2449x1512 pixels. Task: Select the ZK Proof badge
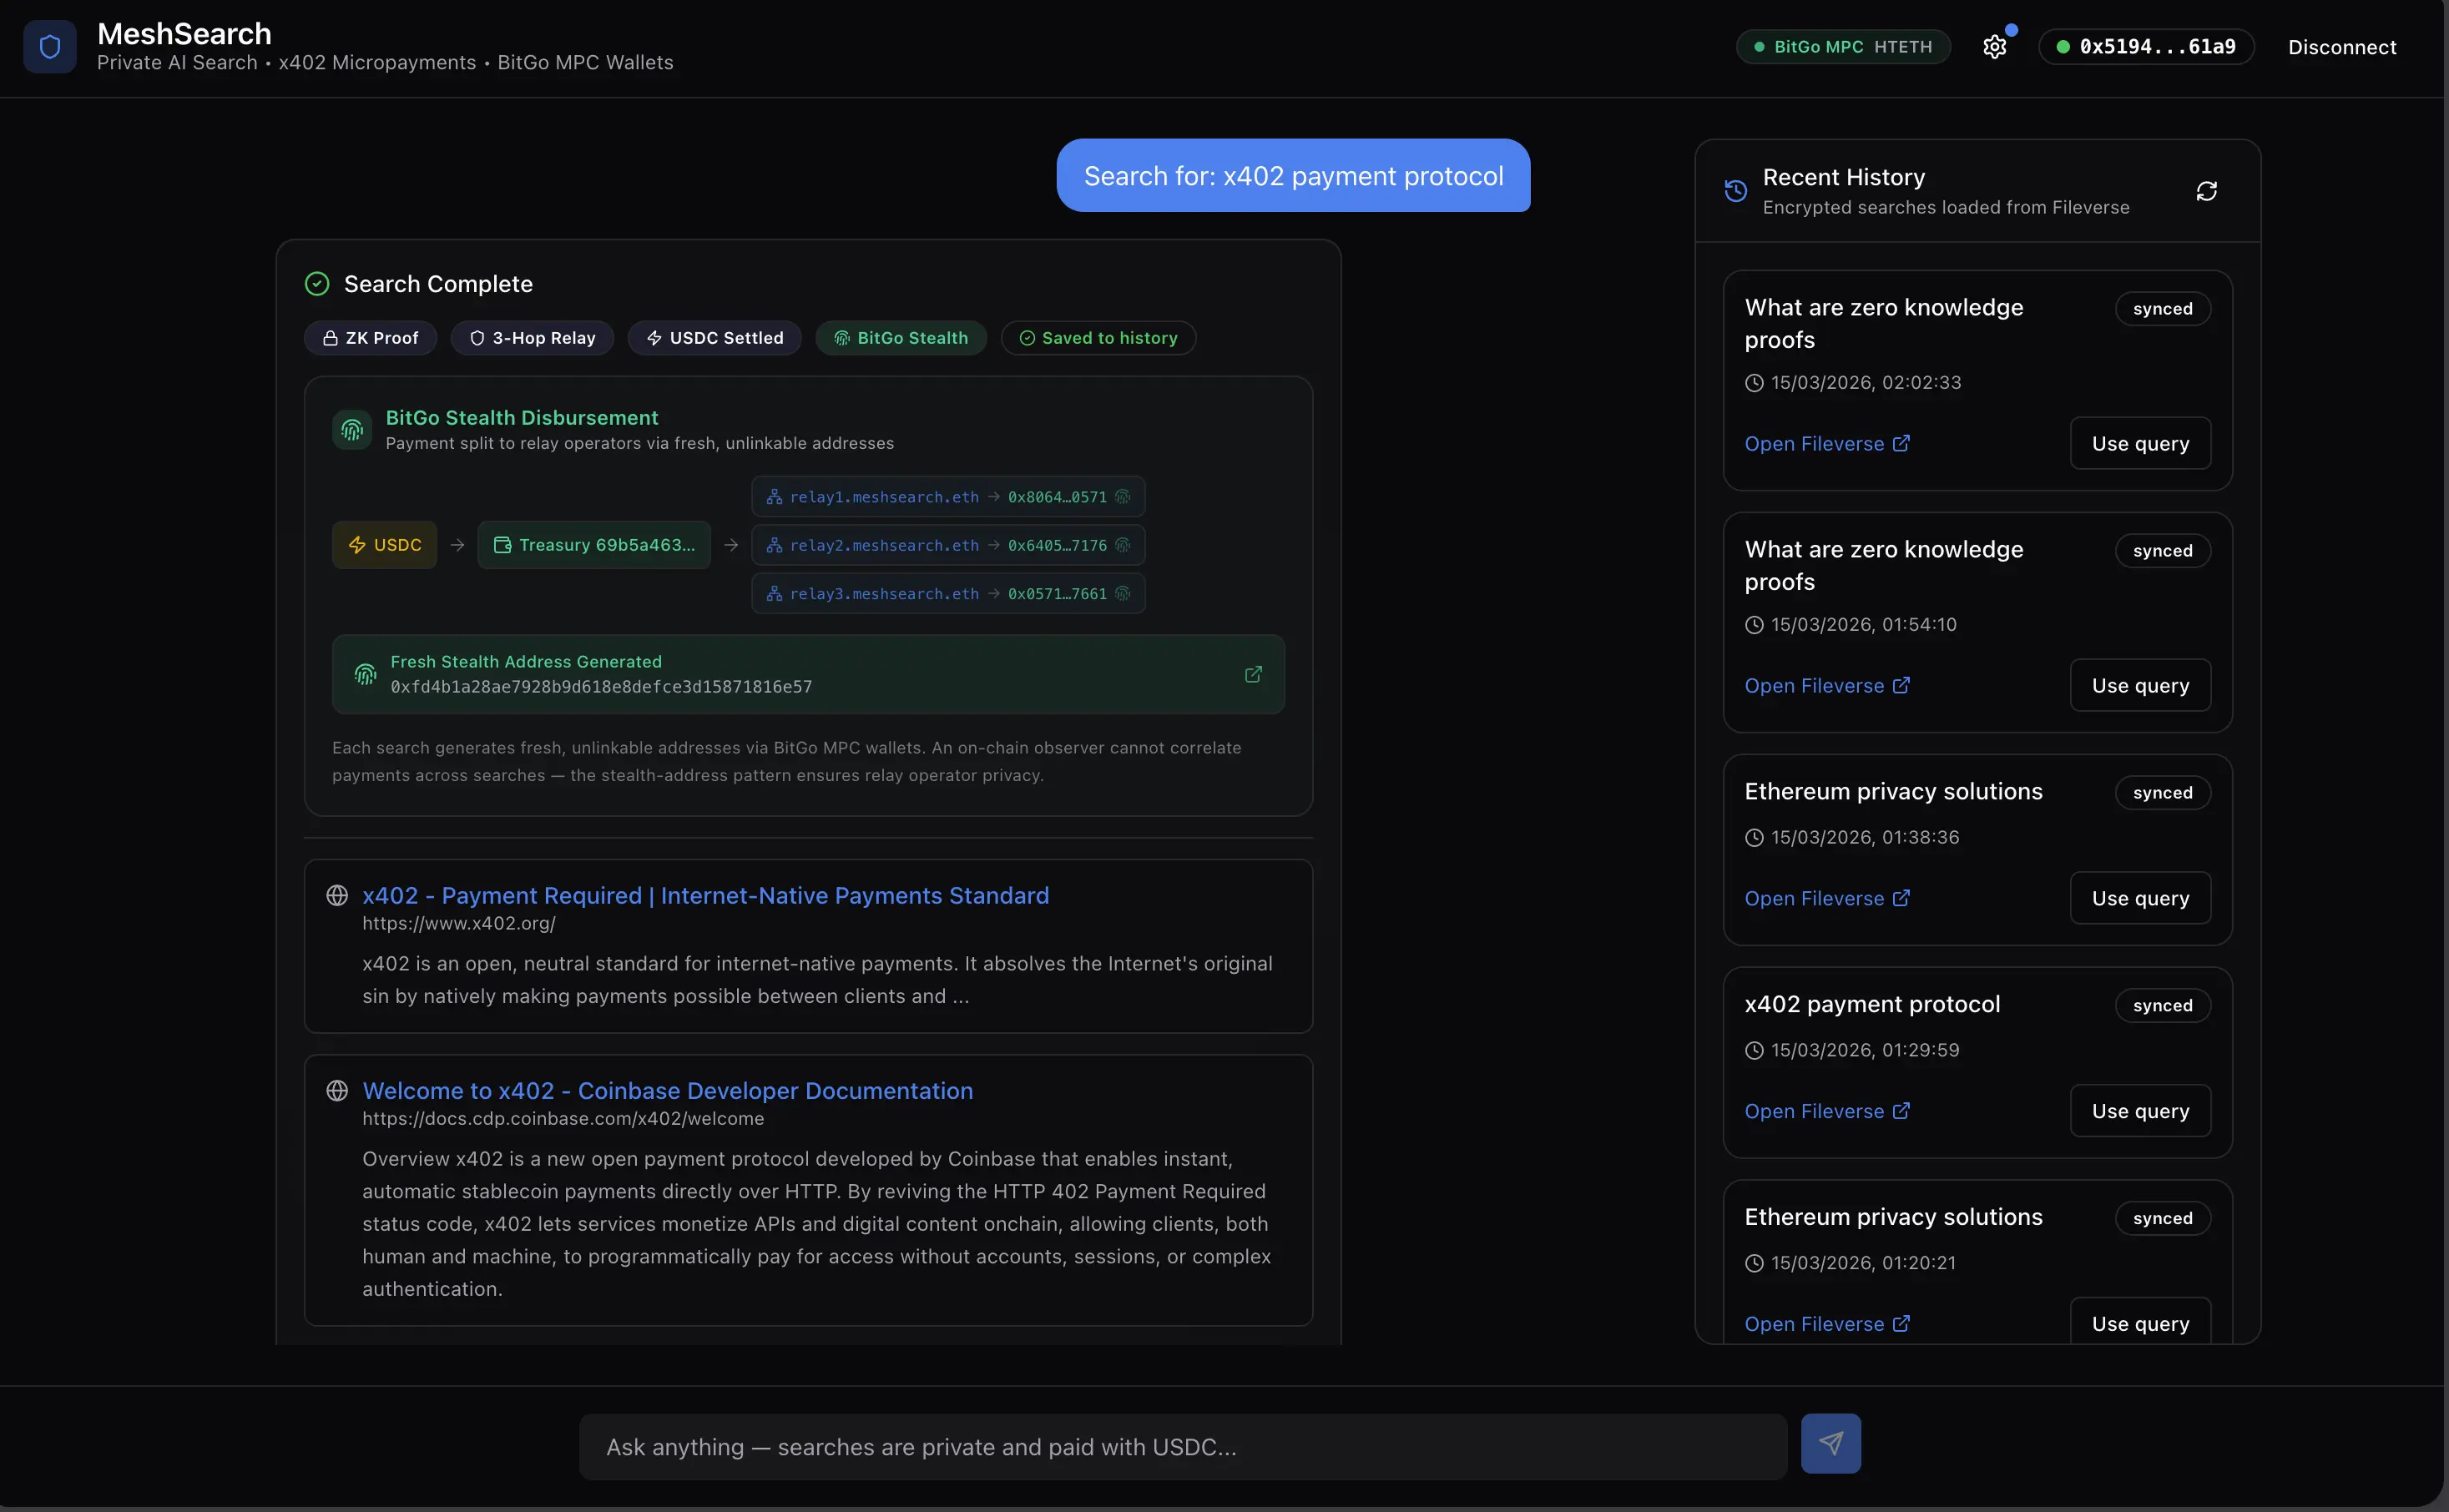tap(370, 338)
